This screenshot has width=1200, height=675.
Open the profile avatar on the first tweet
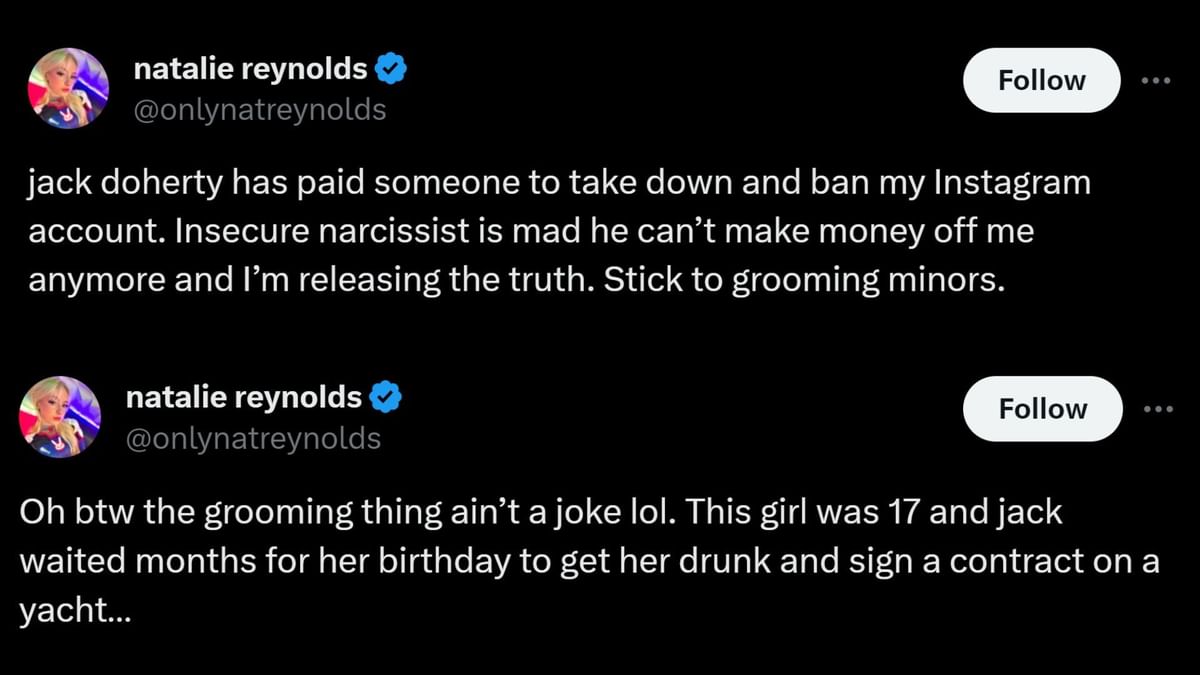click(x=68, y=87)
